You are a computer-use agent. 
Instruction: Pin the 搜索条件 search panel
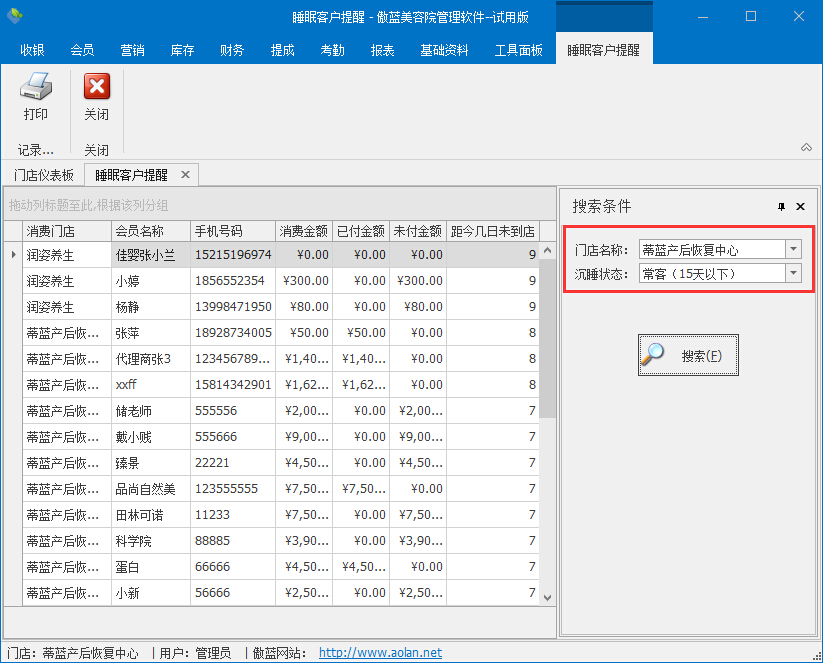[x=782, y=207]
